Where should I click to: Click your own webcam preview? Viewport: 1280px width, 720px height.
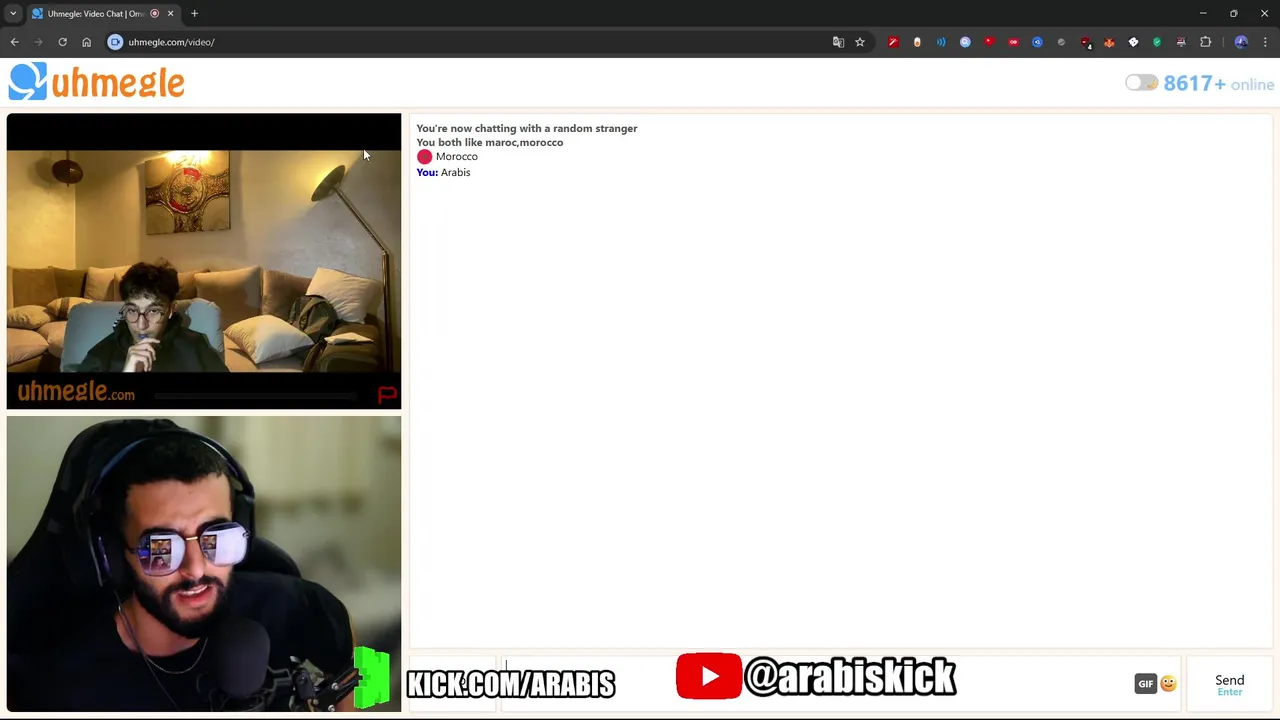[x=204, y=564]
